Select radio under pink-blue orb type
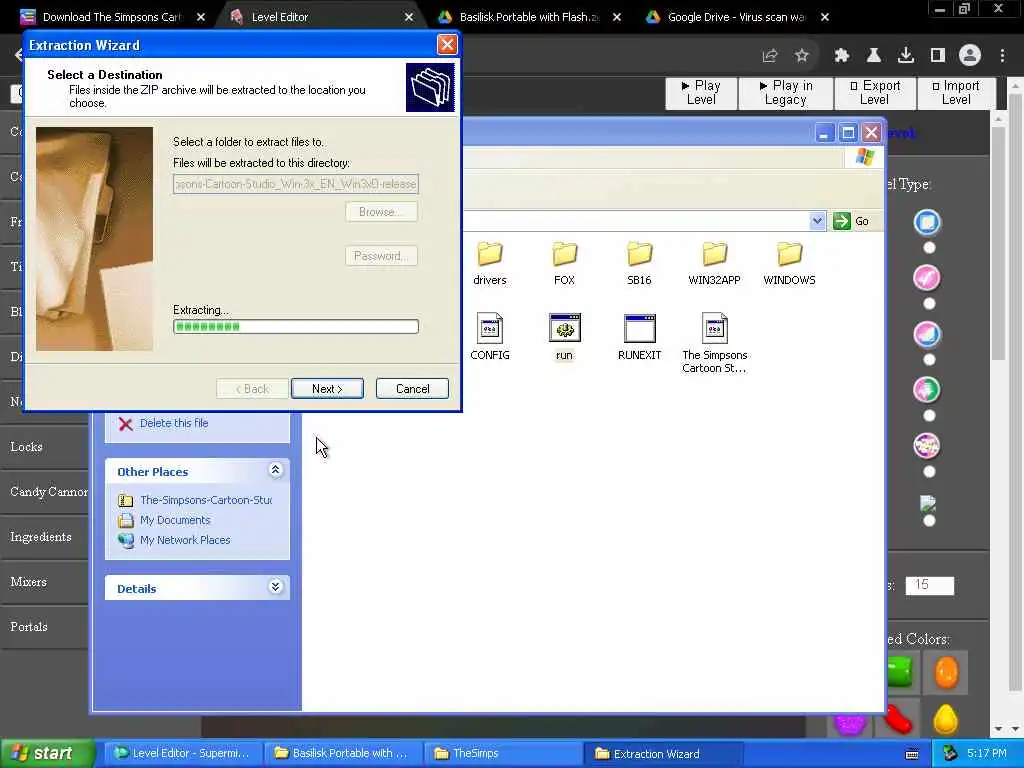The image size is (1024, 768). pyautogui.click(x=929, y=360)
